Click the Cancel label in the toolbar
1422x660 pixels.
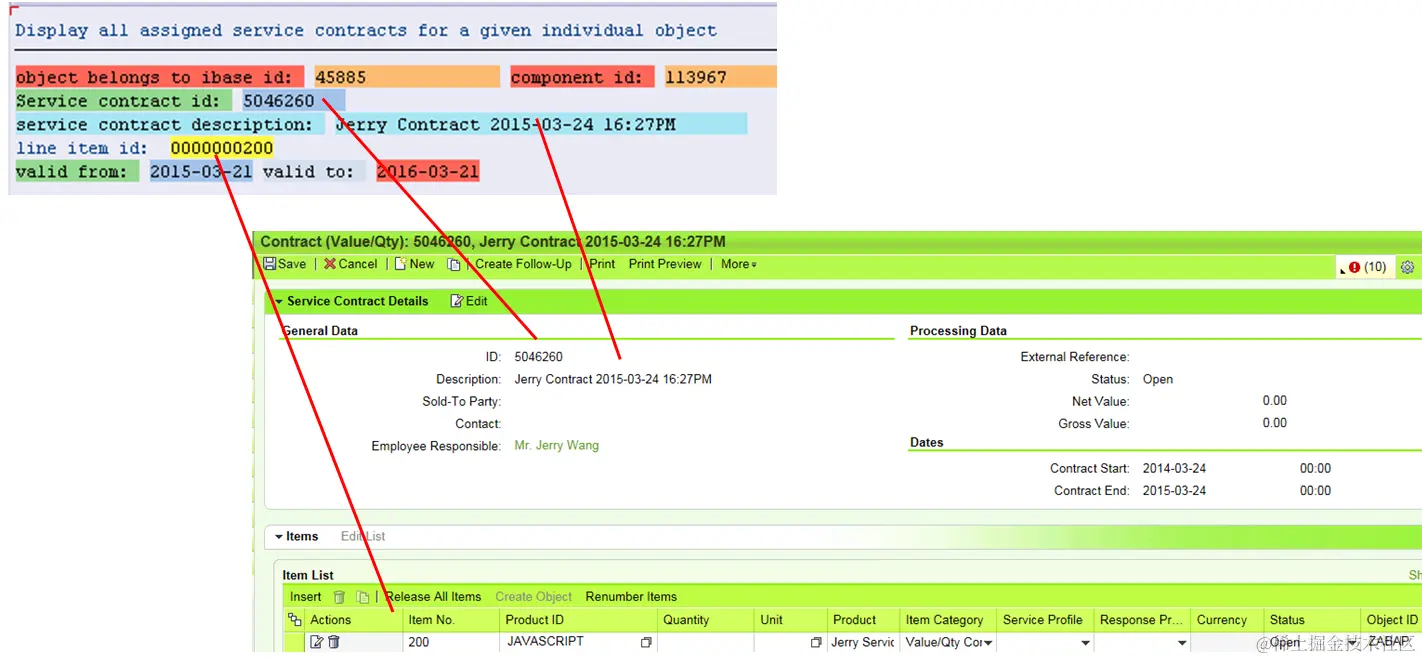[358, 264]
